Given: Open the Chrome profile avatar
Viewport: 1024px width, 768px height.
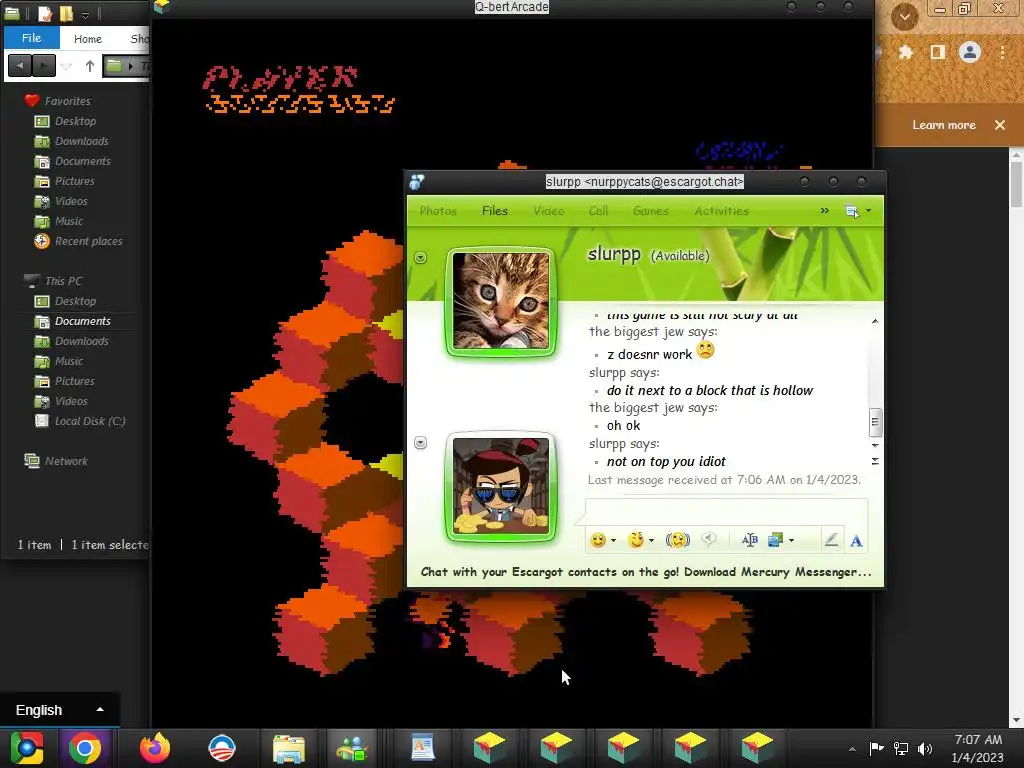Looking at the screenshot, I should coord(970,52).
